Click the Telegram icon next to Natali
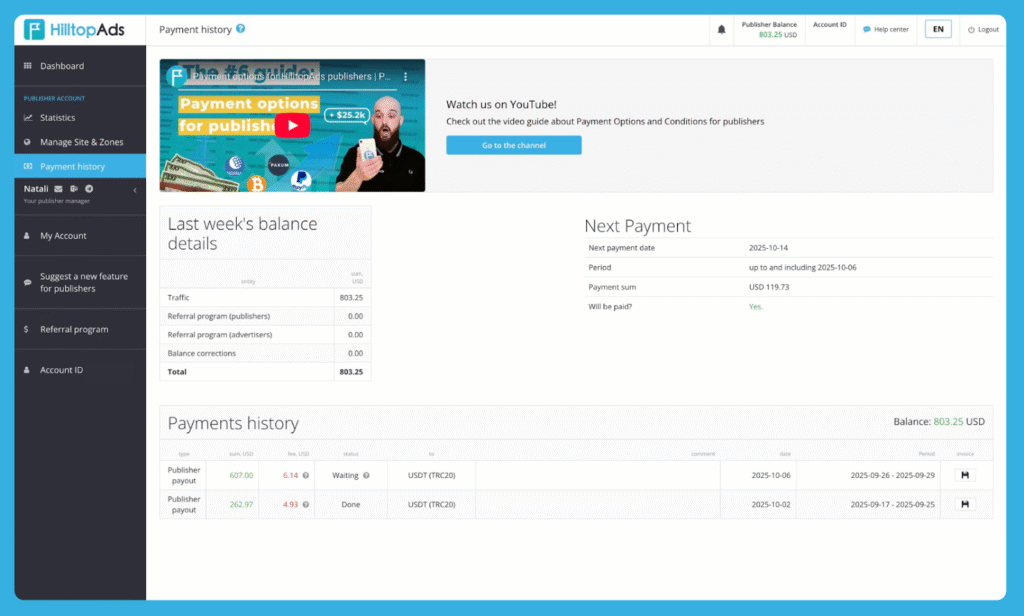1024x616 pixels. pos(89,188)
